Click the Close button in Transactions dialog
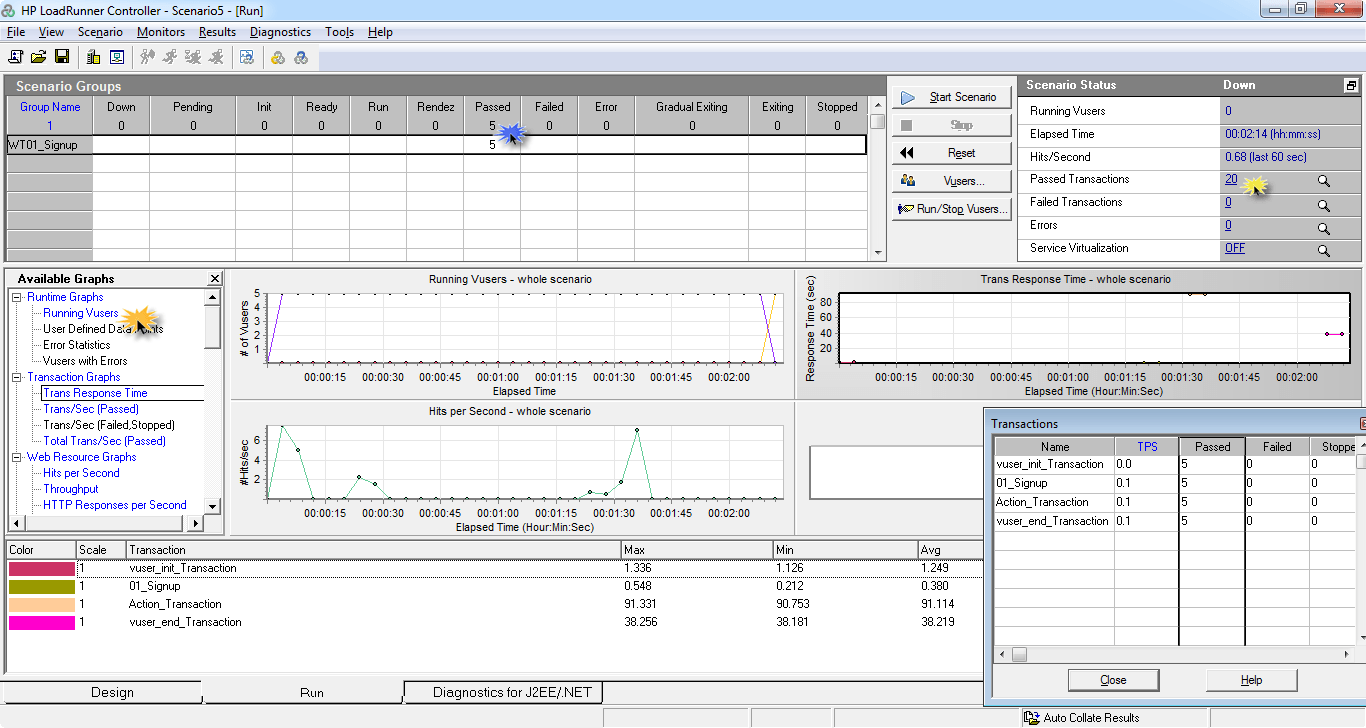This screenshot has width=1366, height=728. click(x=1113, y=680)
